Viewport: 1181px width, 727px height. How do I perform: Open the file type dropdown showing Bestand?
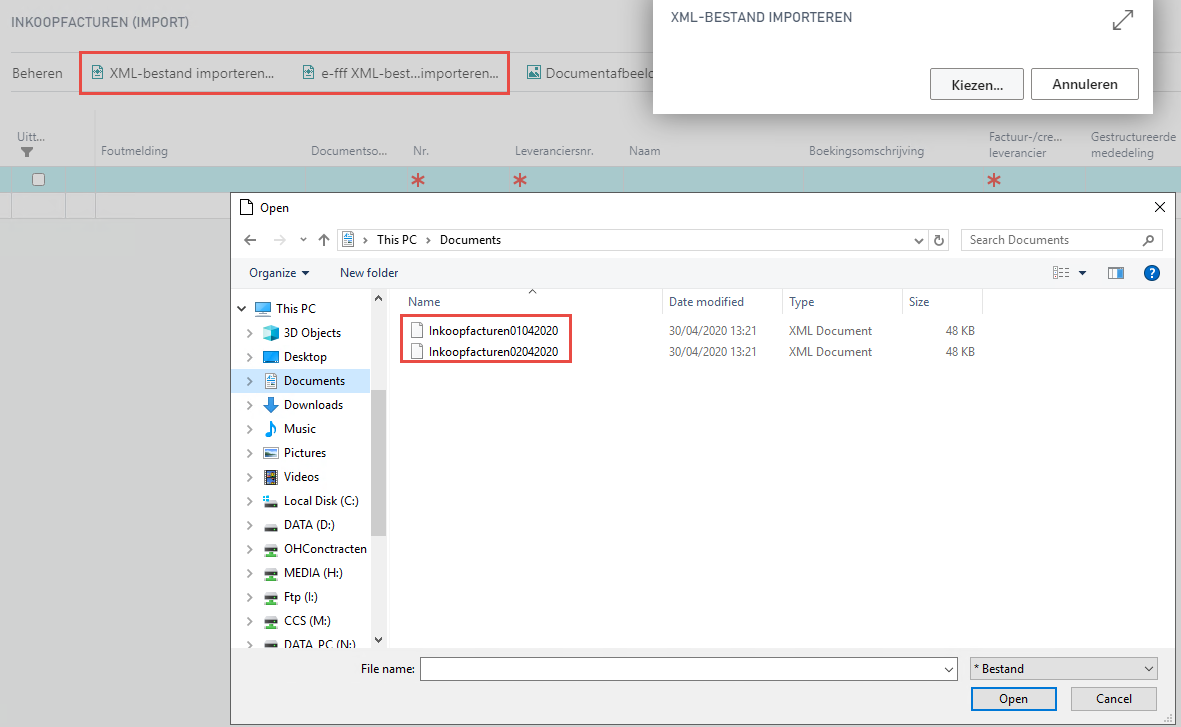pyautogui.click(x=1062, y=668)
